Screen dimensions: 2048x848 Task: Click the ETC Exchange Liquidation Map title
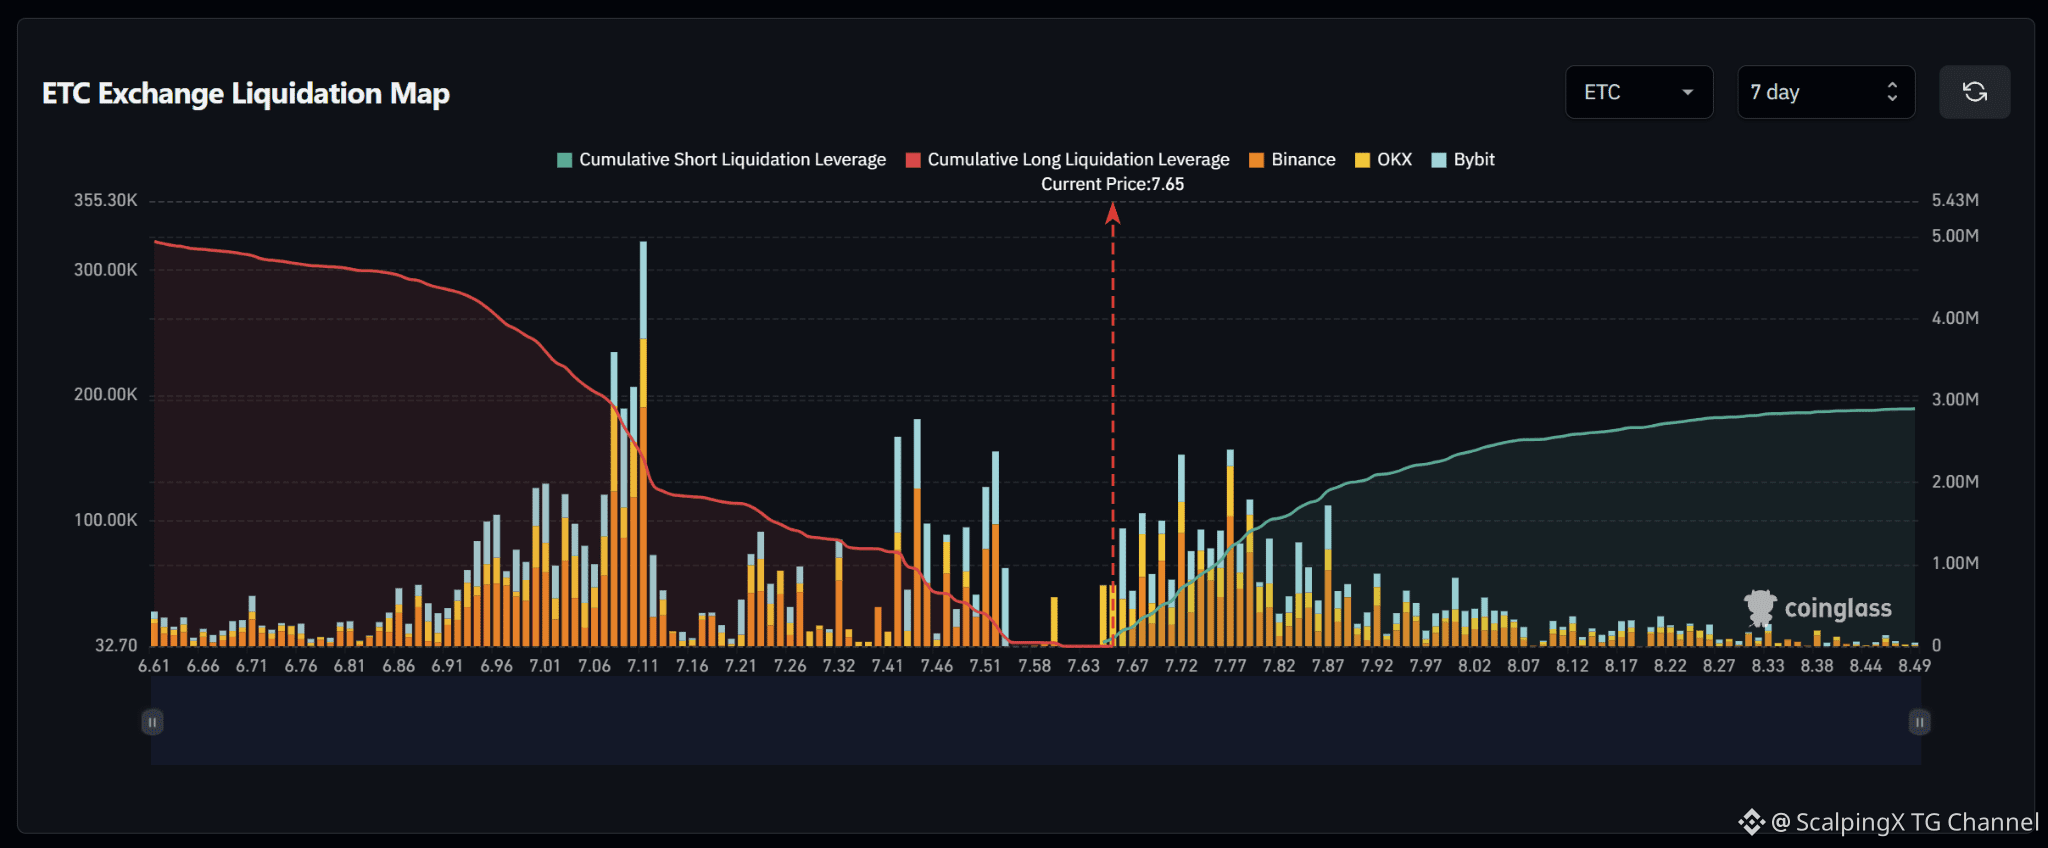coord(246,93)
